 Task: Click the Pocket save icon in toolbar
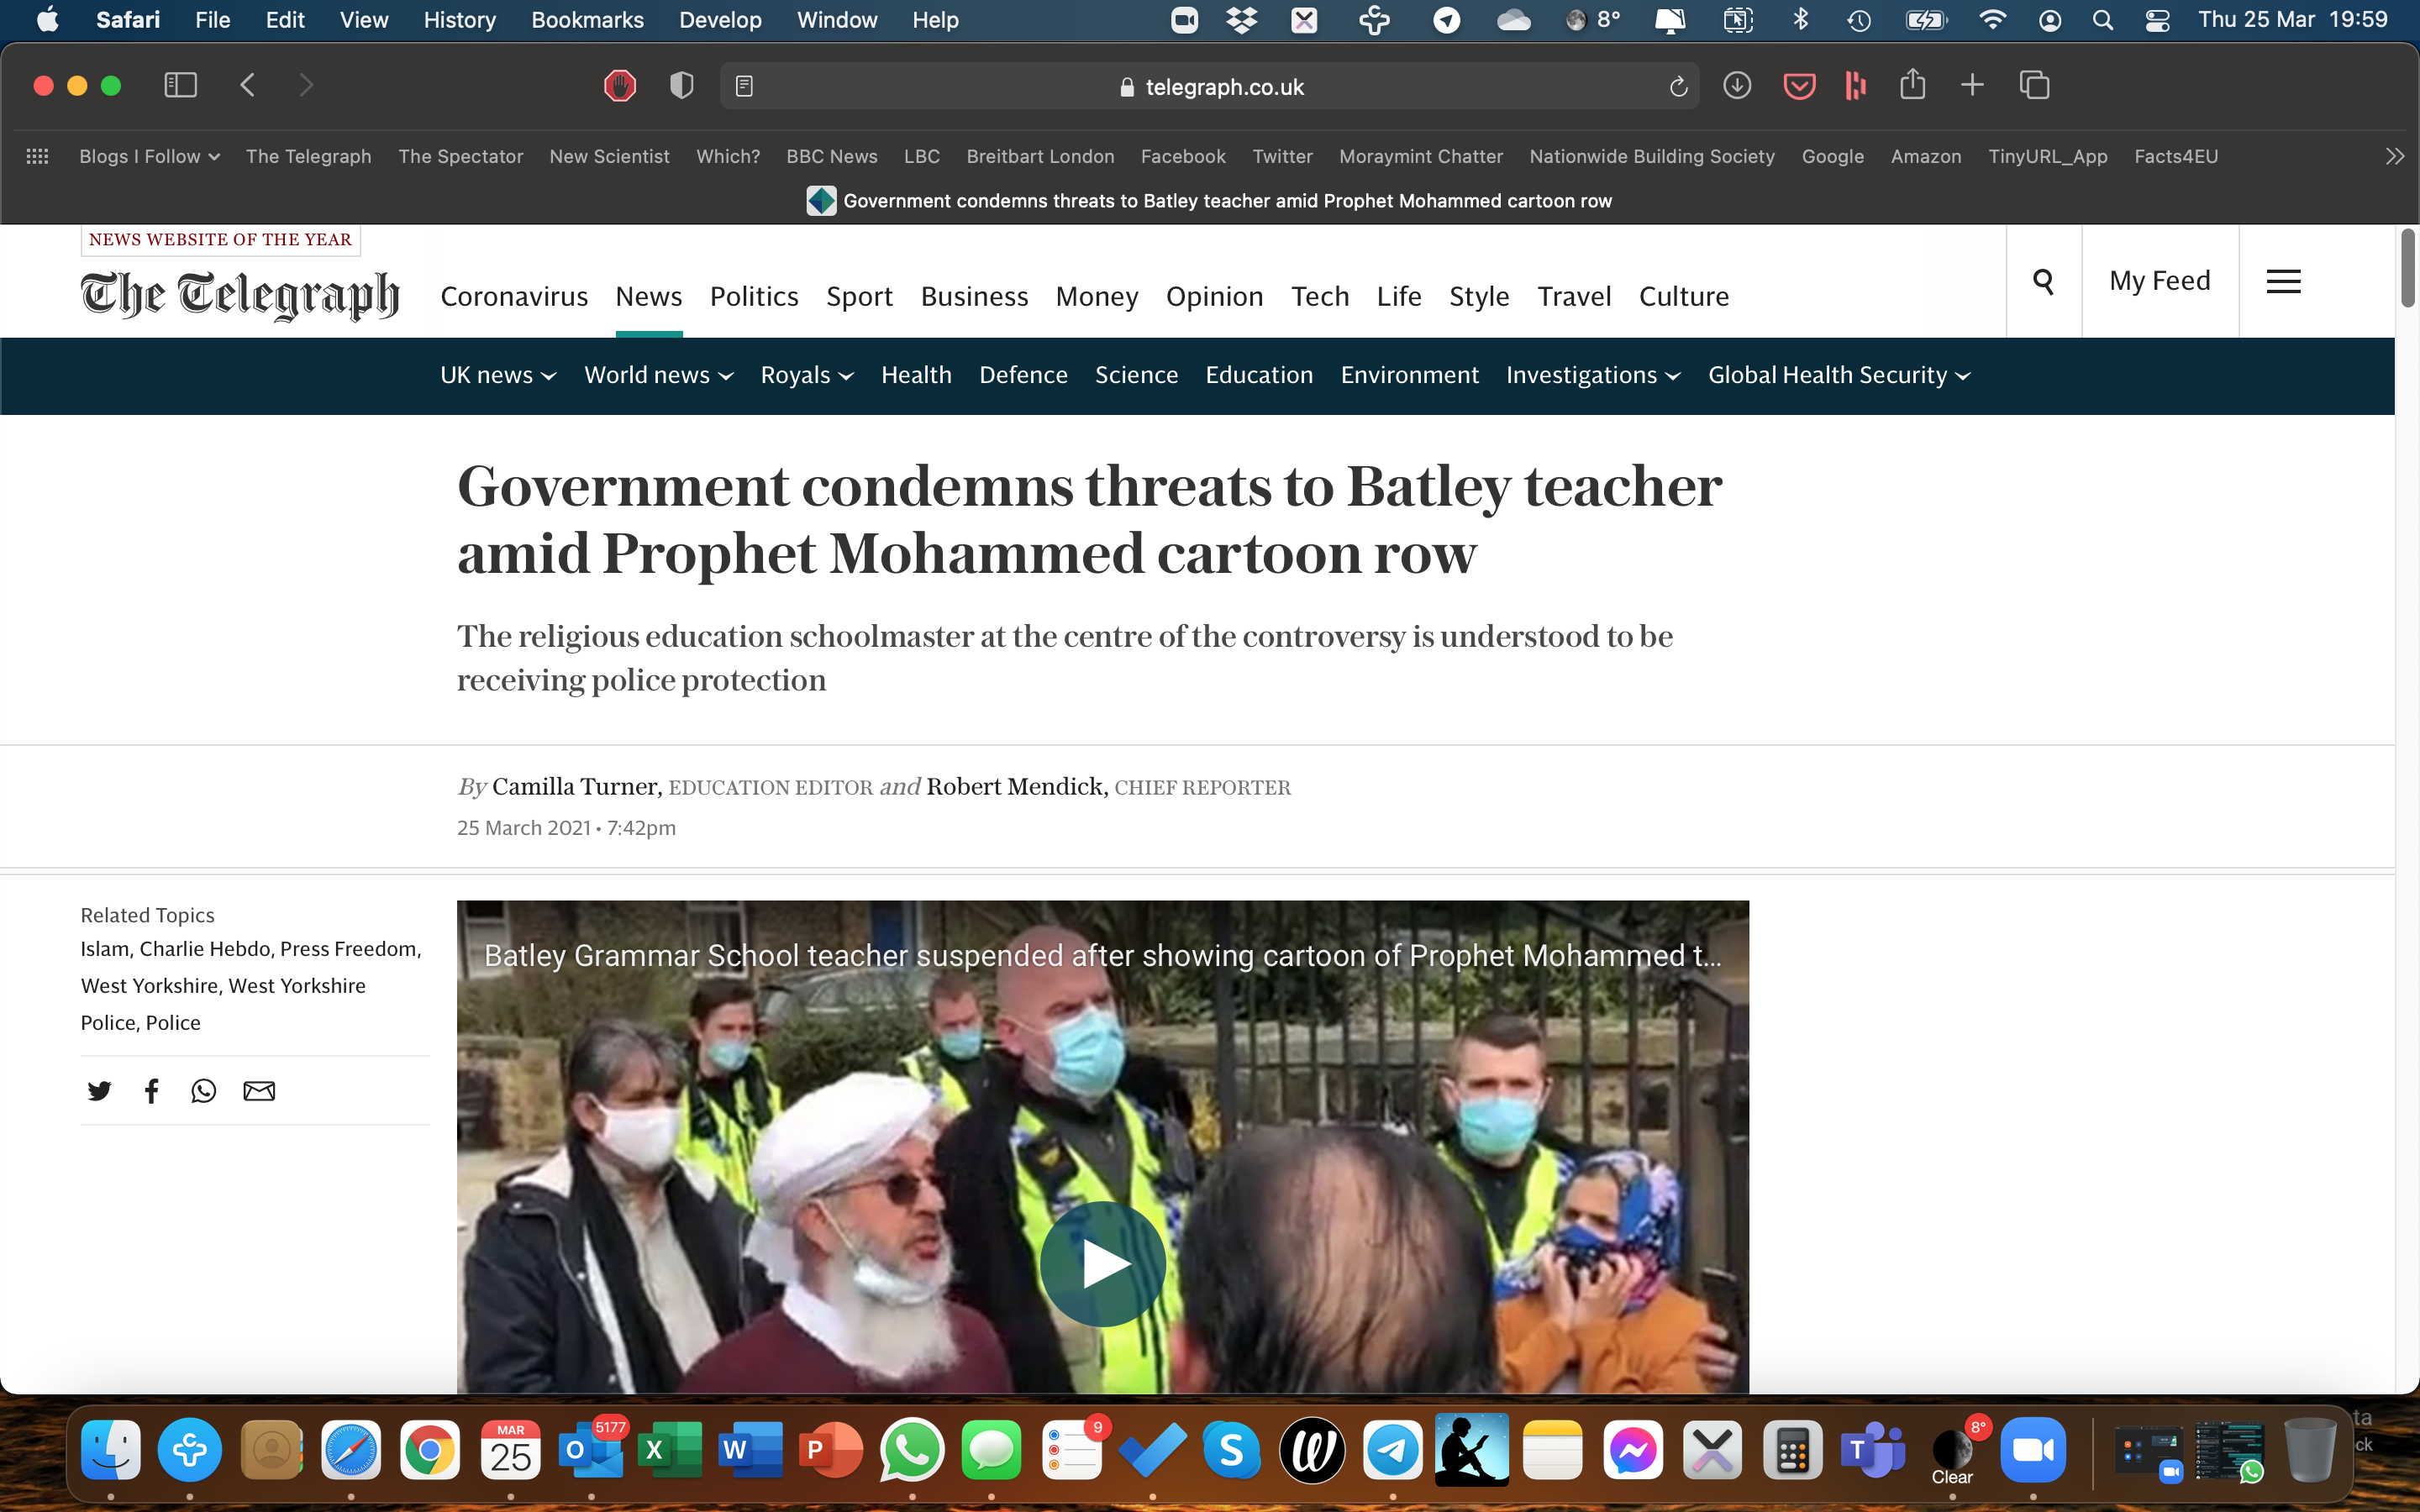click(1799, 86)
